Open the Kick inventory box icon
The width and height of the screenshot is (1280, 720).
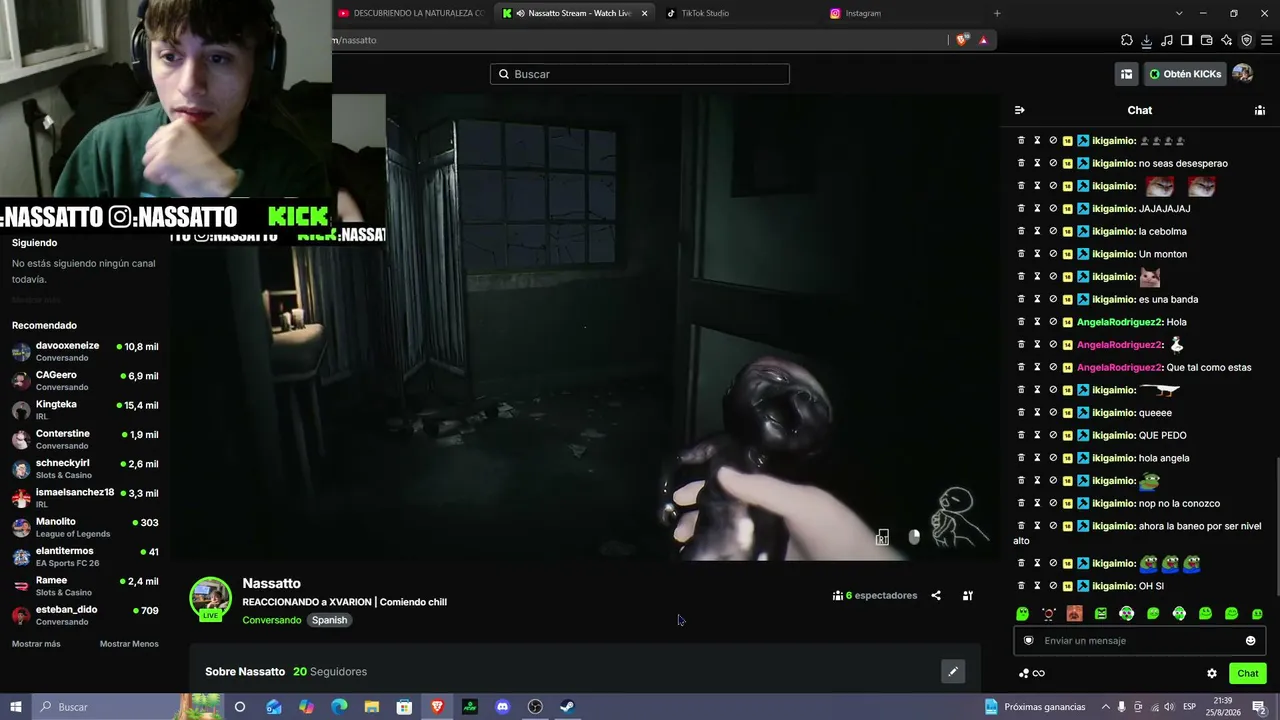[1126, 74]
